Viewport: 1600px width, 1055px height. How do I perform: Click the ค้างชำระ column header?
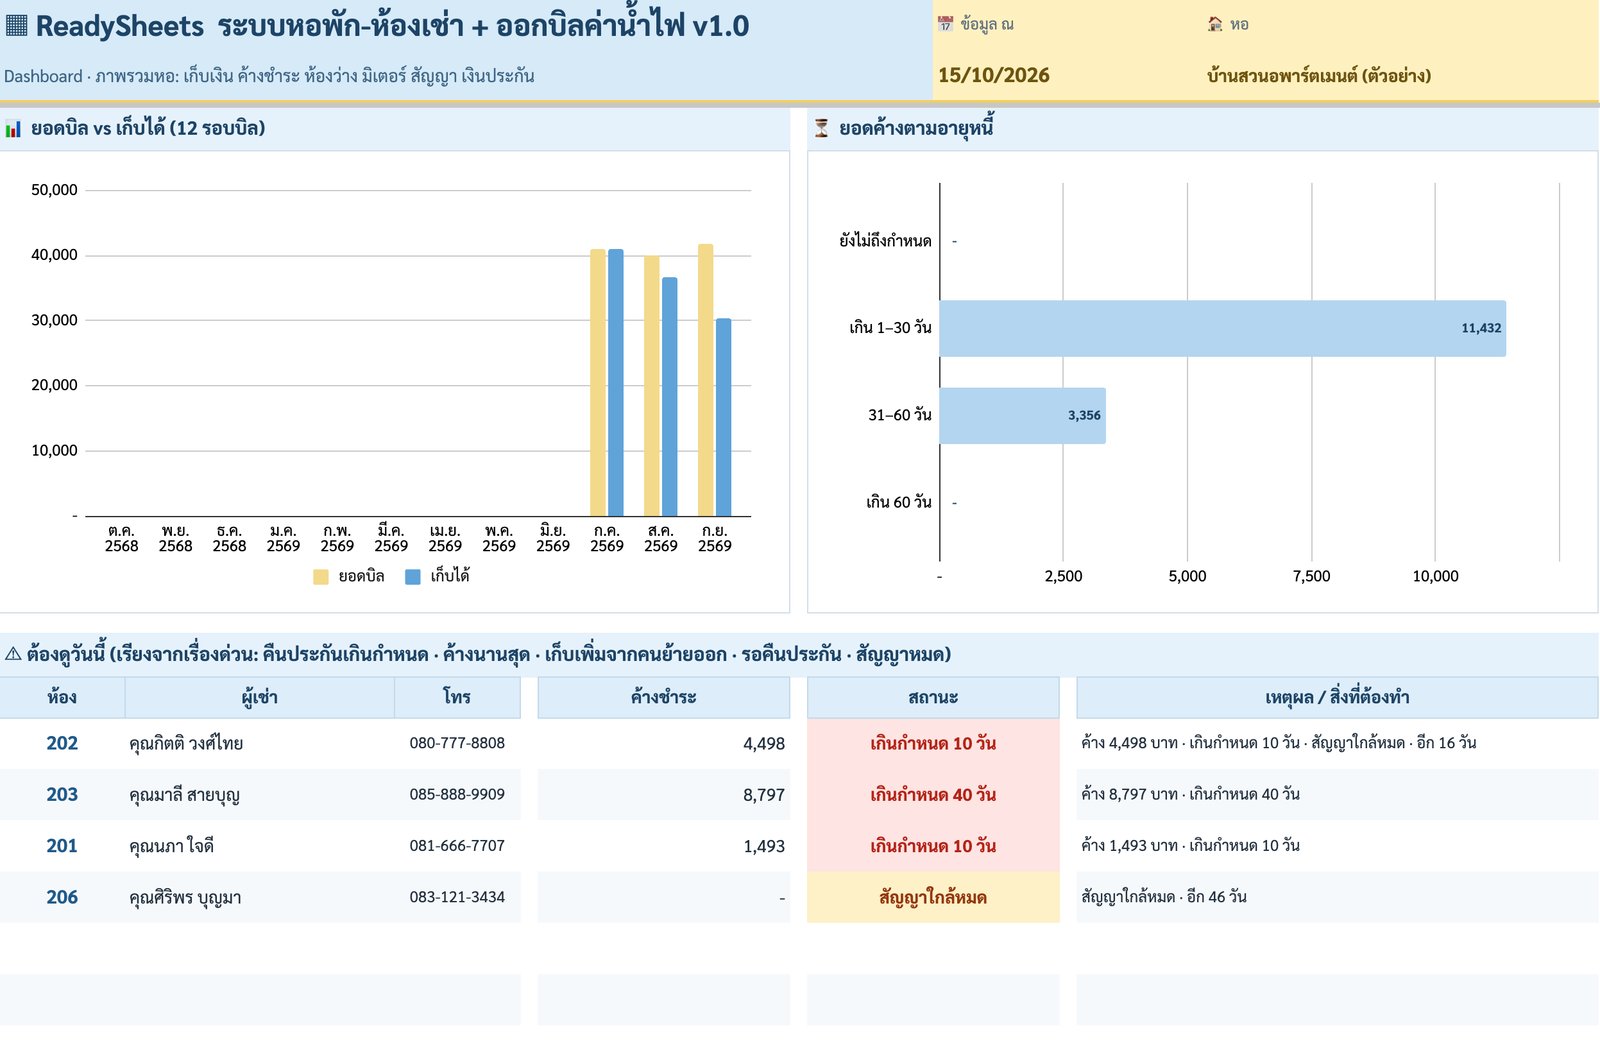pyautogui.click(x=664, y=697)
